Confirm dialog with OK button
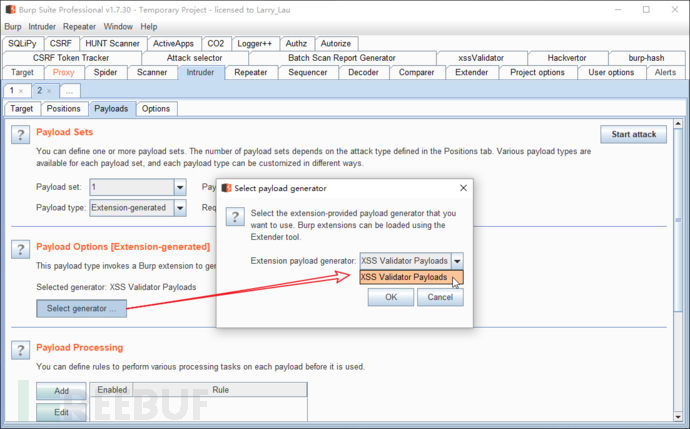Image resolution: width=690 pixels, height=429 pixels. click(391, 297)
